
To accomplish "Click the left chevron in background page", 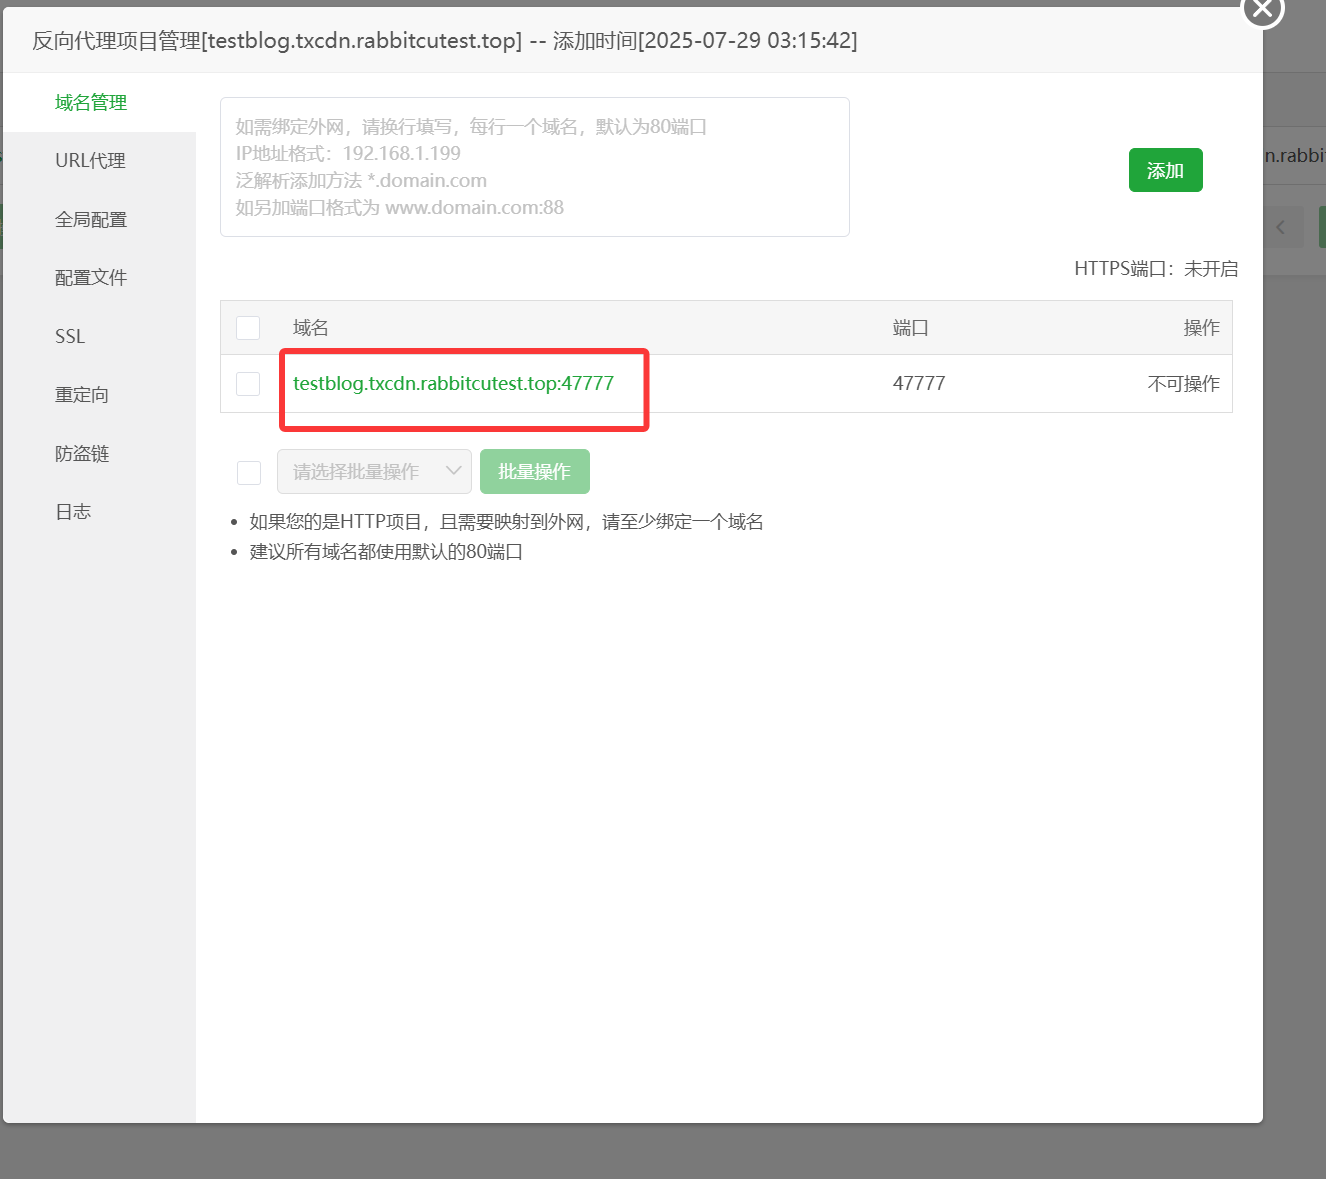I will [1281, 227].
